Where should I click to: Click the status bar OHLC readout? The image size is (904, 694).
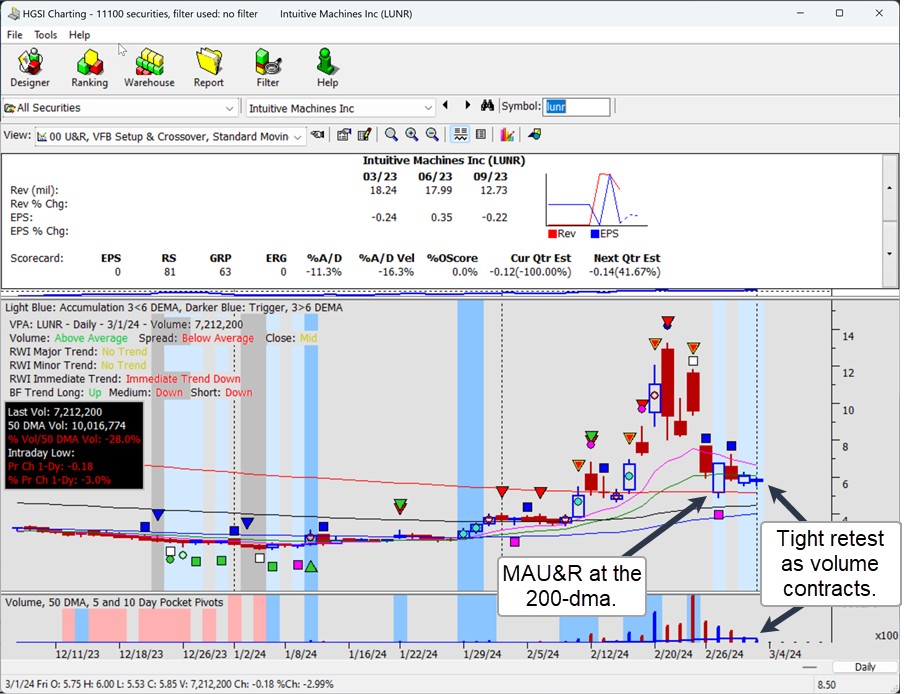click(168, 684)
